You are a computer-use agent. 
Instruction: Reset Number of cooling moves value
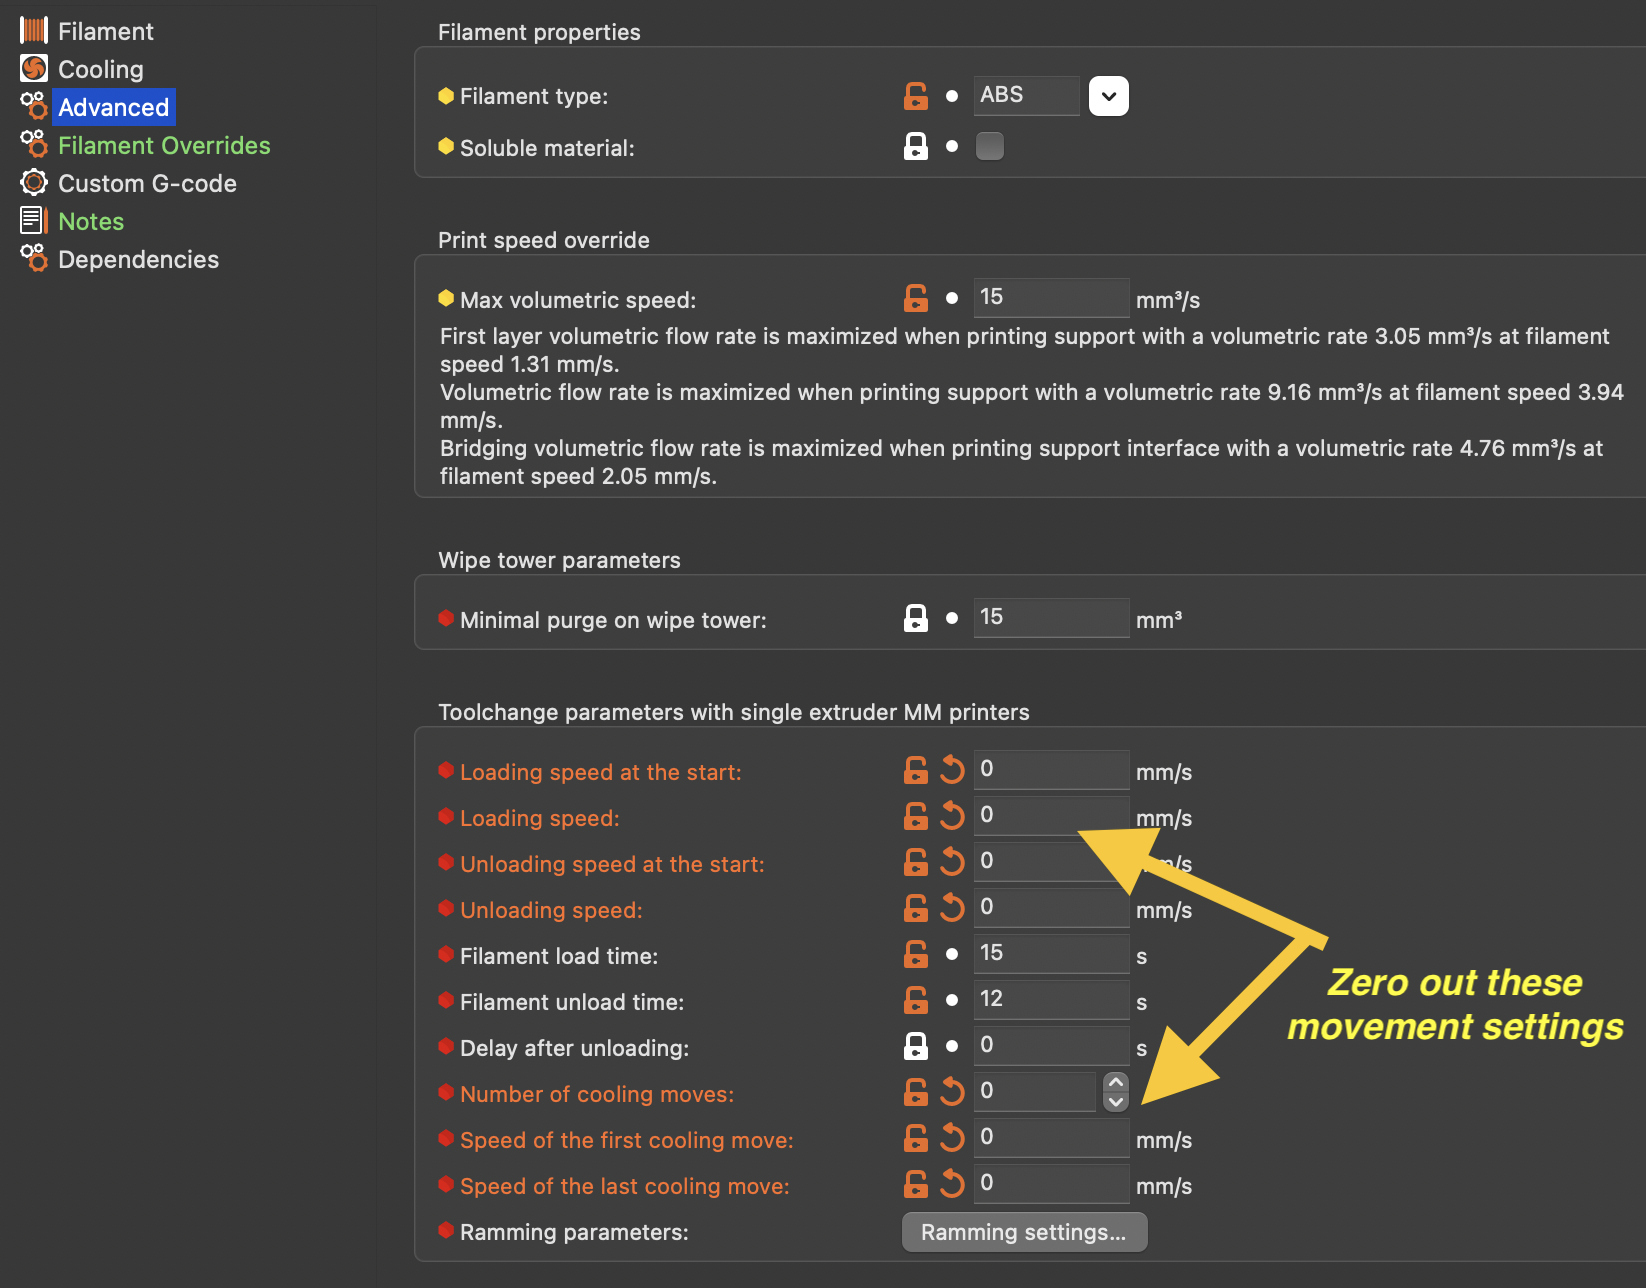[x=952, y=1092]
